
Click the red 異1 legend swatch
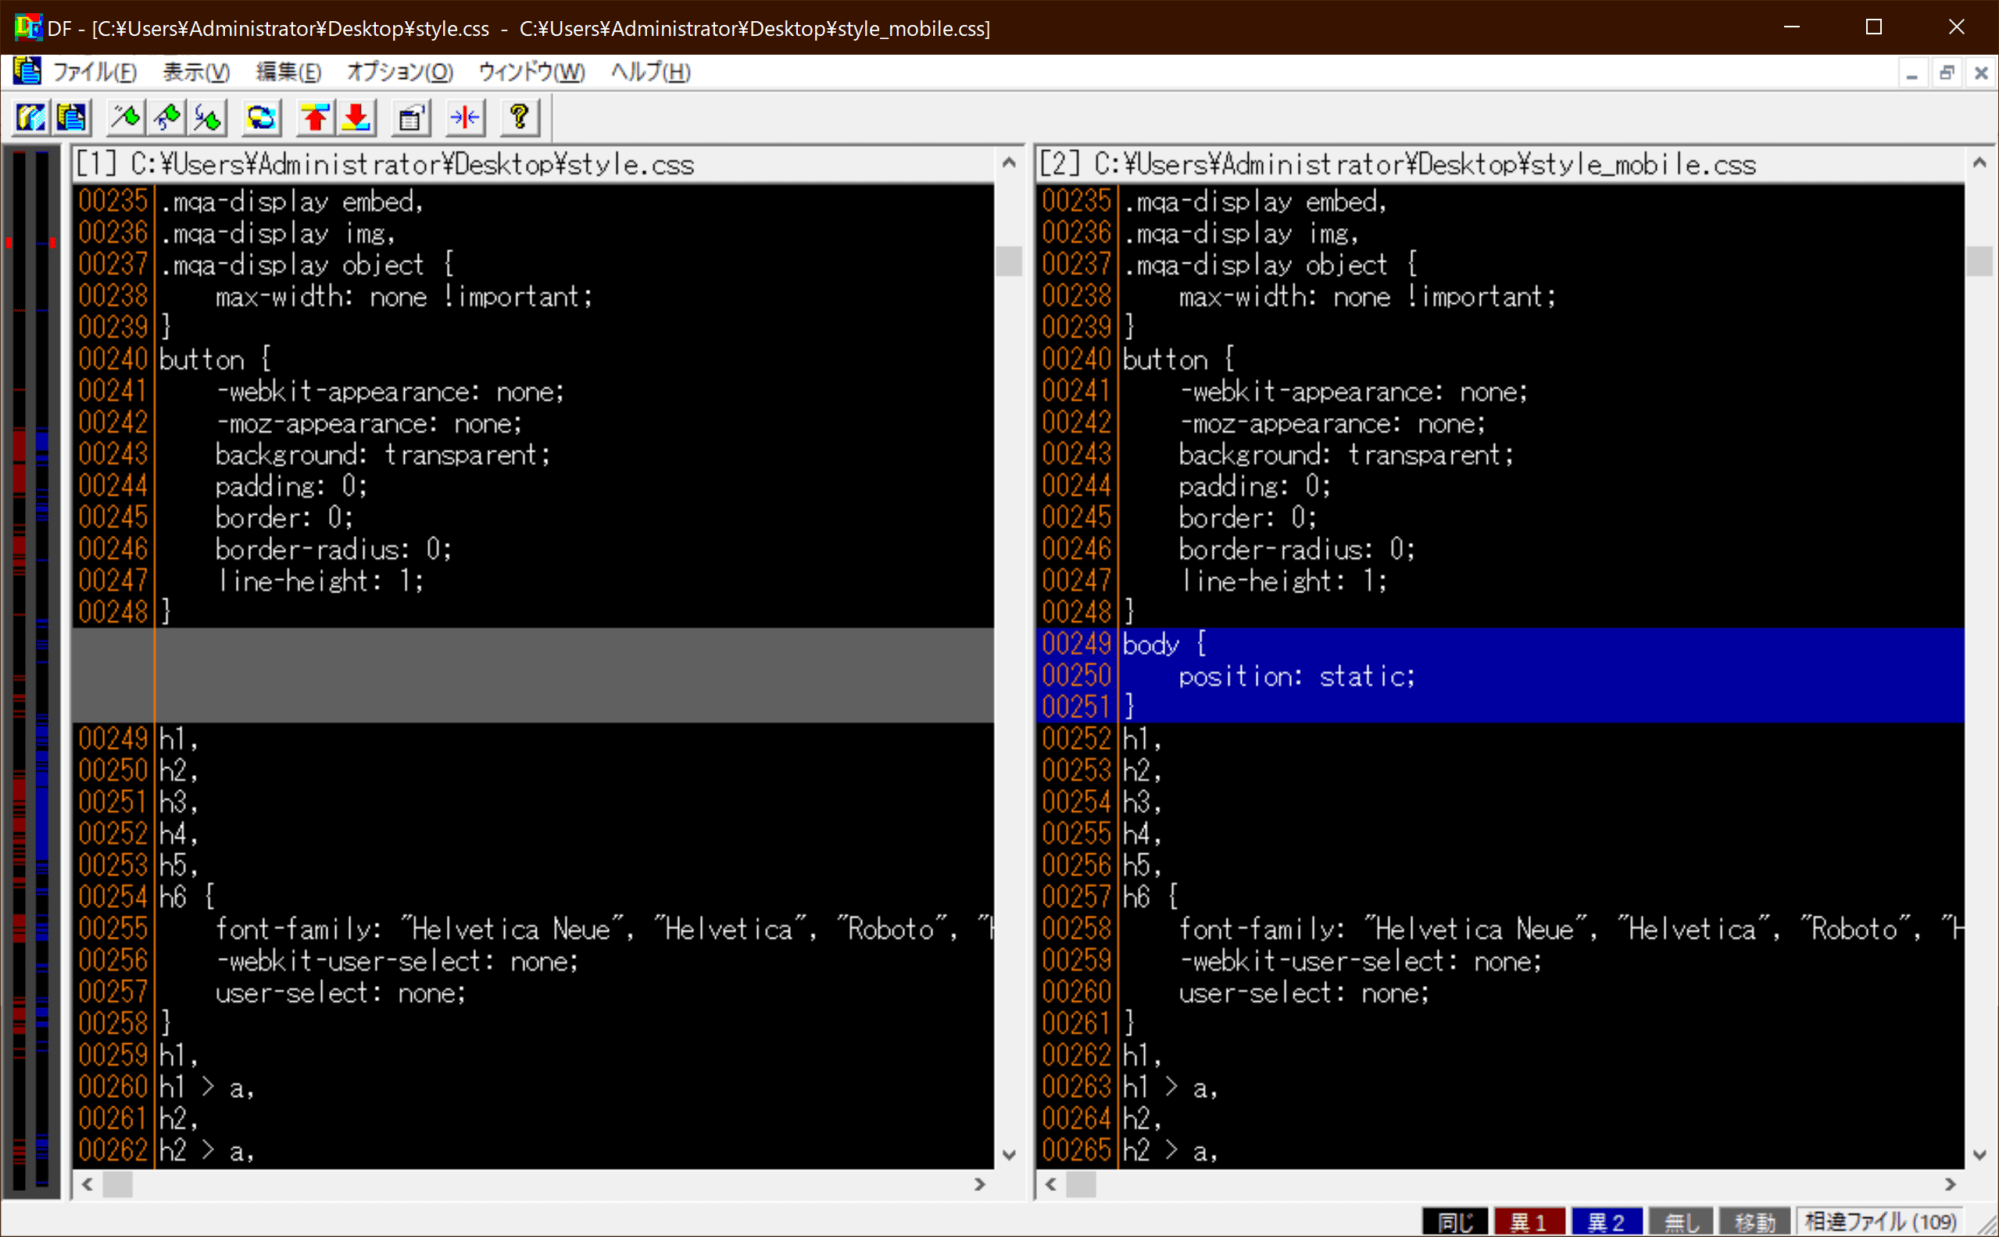[x=1528, y=1222]
